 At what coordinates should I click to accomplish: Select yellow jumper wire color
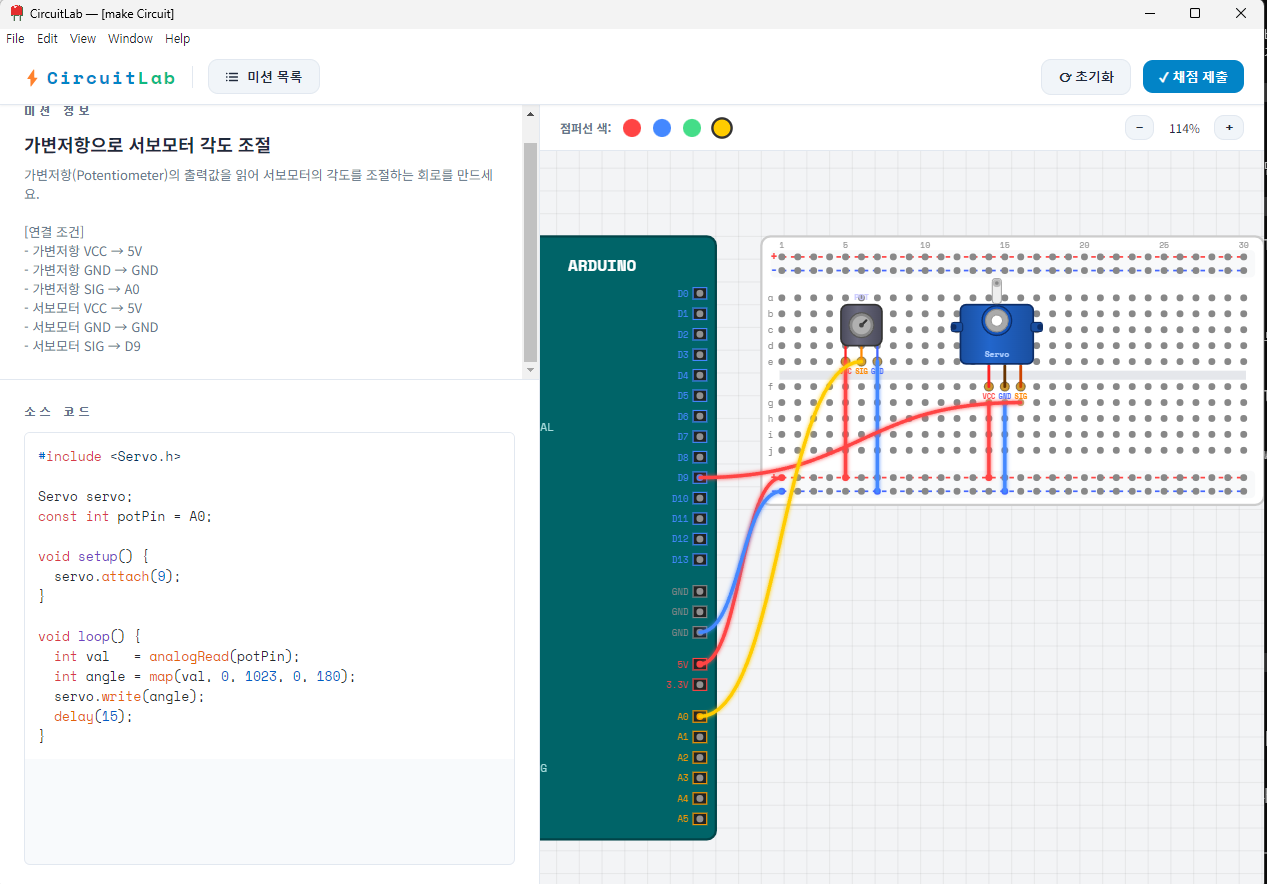pos(722,128)
